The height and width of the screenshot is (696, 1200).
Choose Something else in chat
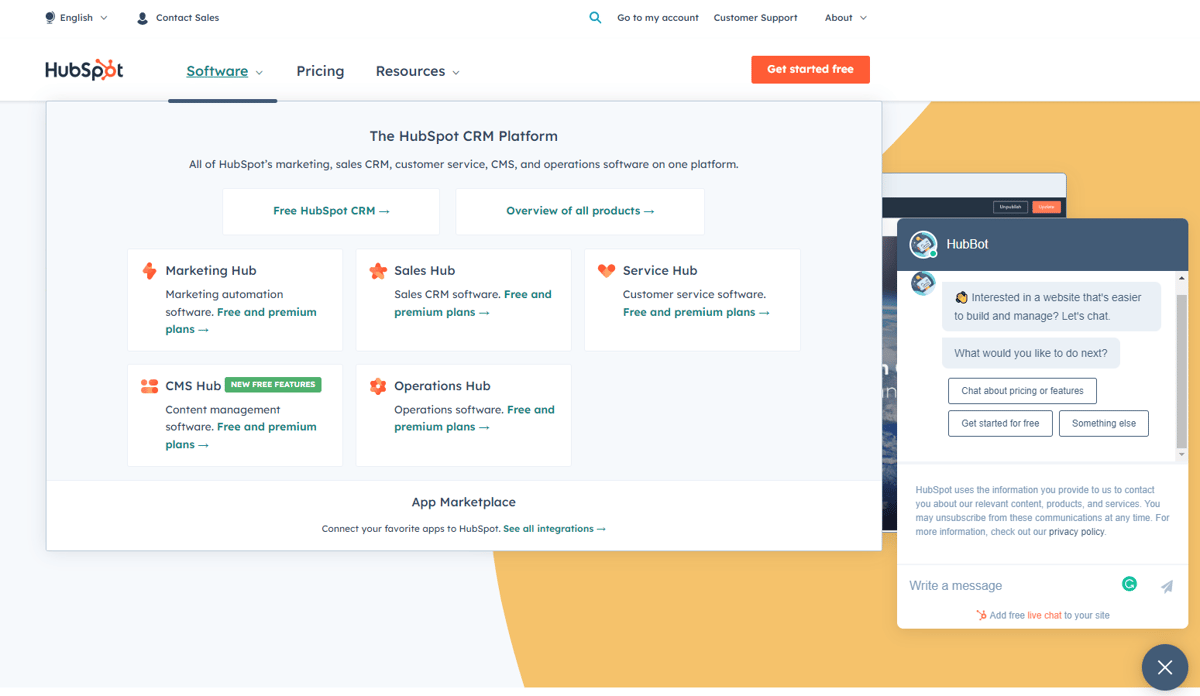click(1104, 423)
